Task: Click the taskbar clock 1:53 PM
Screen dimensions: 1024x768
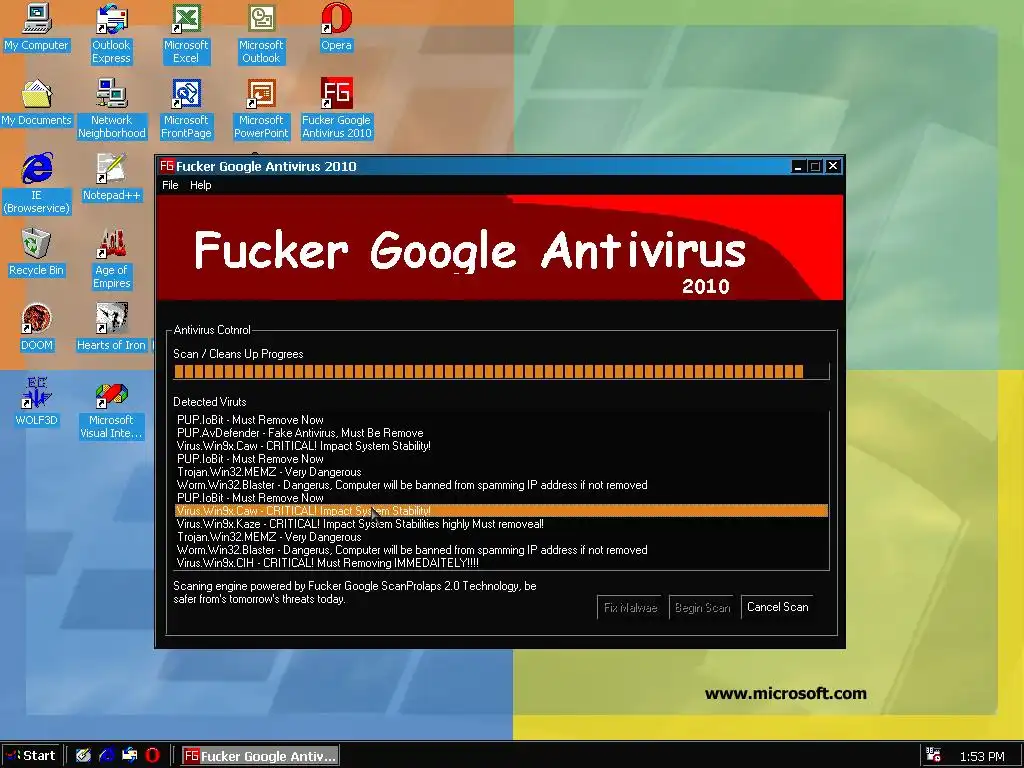Action: pyautogui.click(x=982, y=756)
